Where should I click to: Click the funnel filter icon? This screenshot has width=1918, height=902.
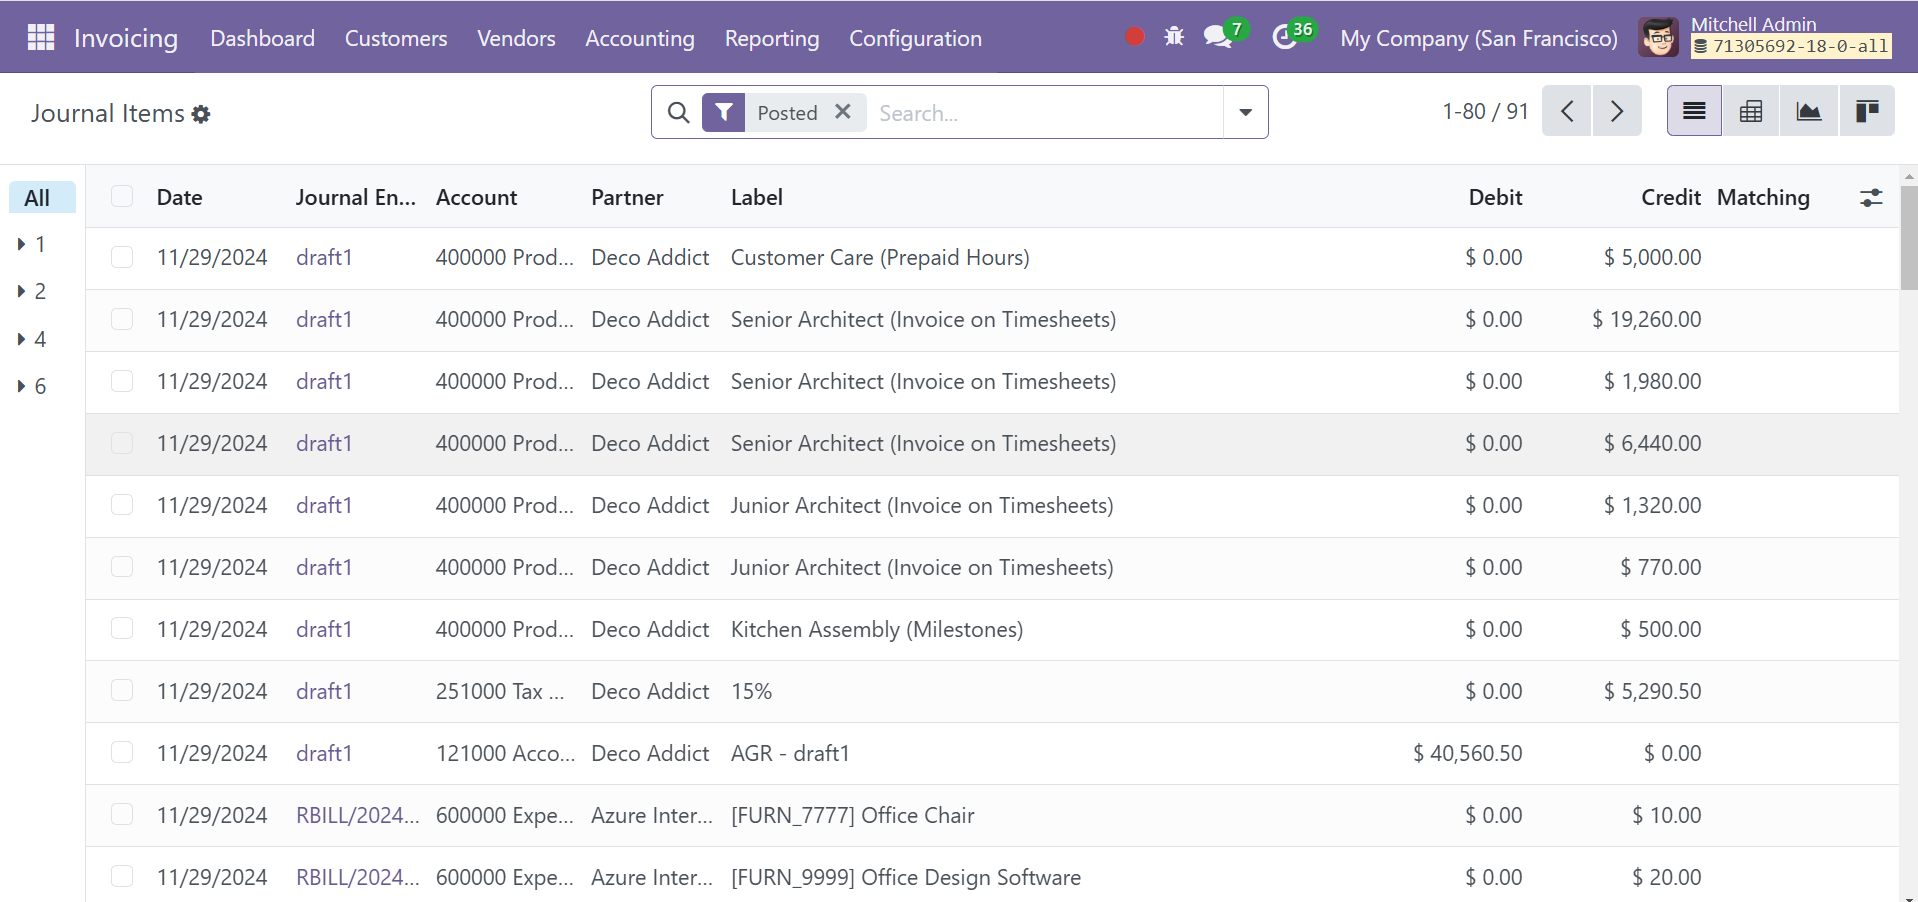pos(724,112)
